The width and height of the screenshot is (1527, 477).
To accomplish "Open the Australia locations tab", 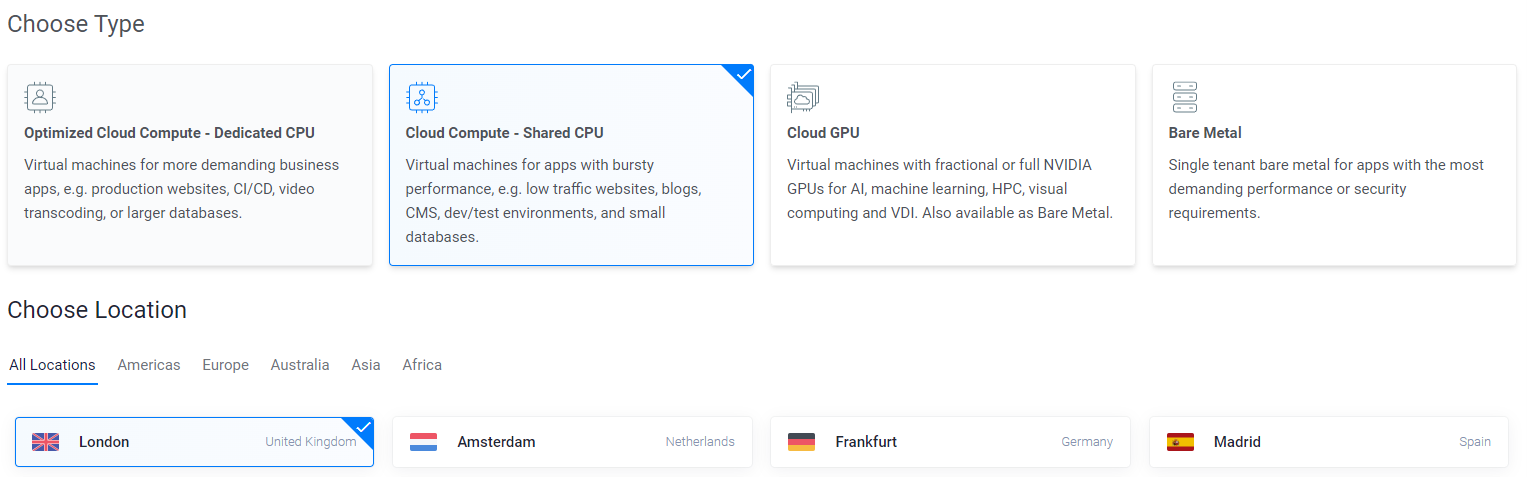I will point(300,365).
